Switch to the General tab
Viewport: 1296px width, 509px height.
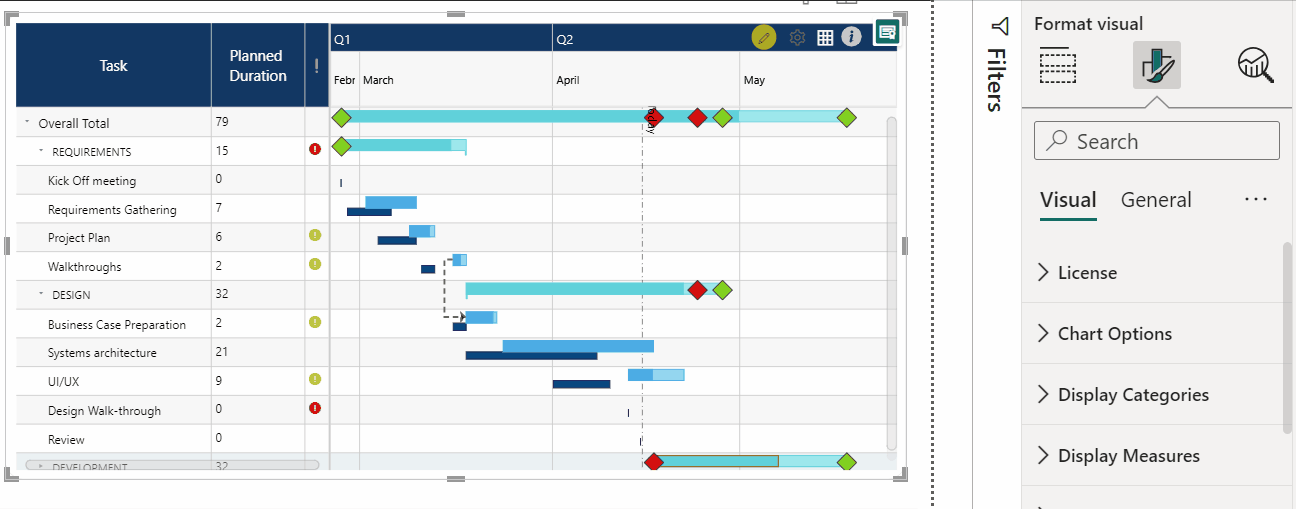[x=1155, y=200]
